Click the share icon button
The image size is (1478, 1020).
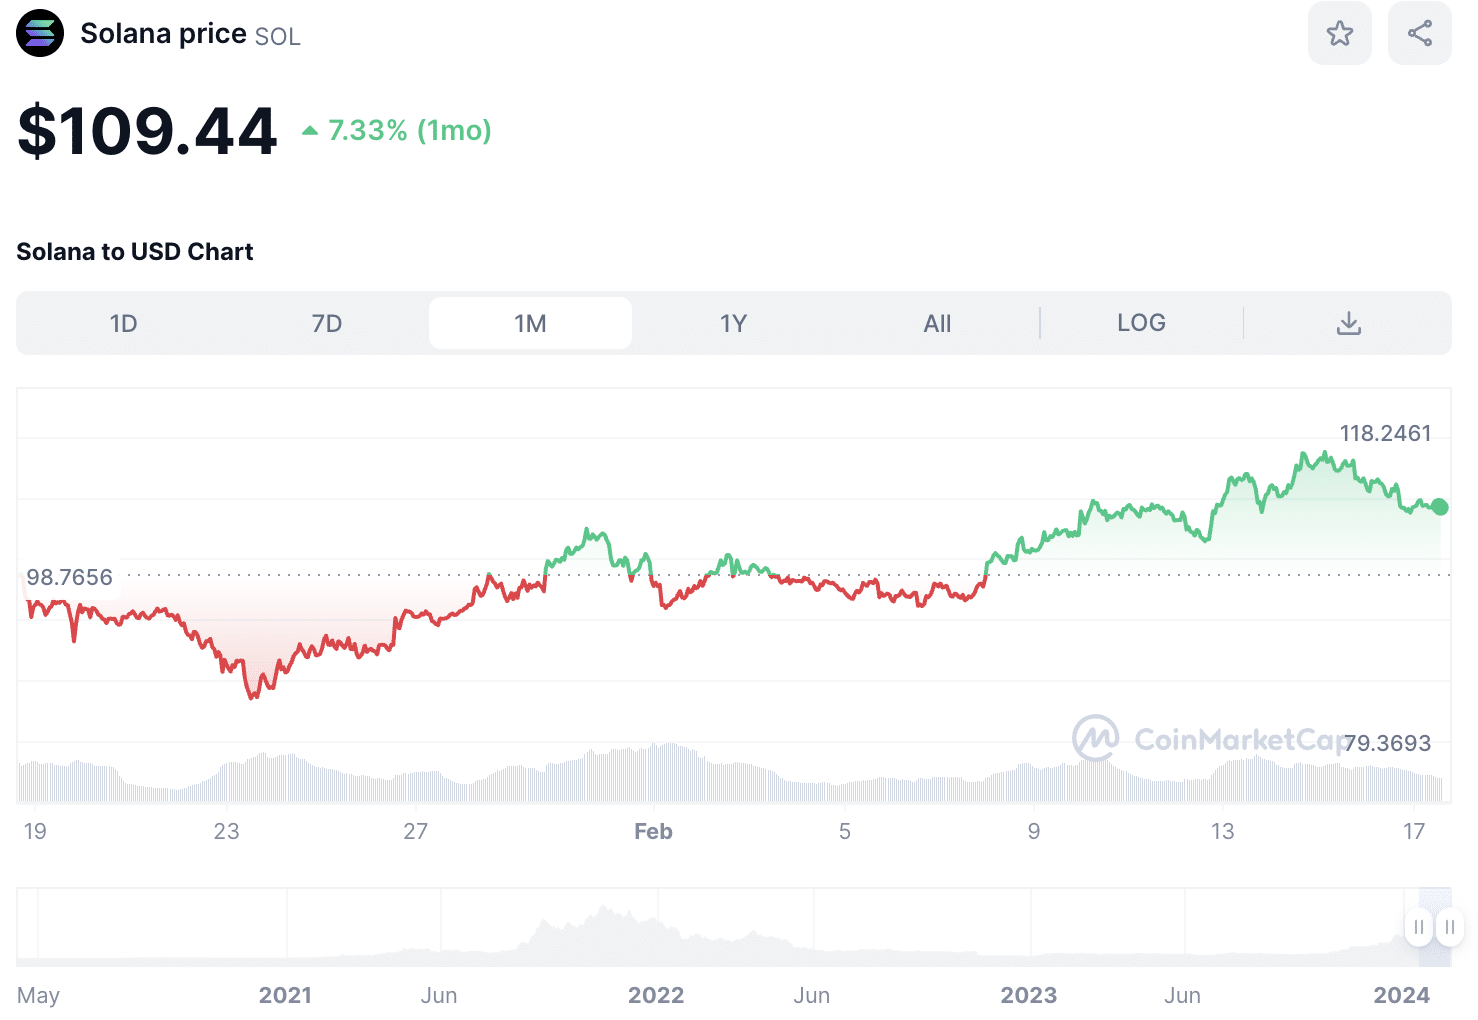coord(1419,33)
